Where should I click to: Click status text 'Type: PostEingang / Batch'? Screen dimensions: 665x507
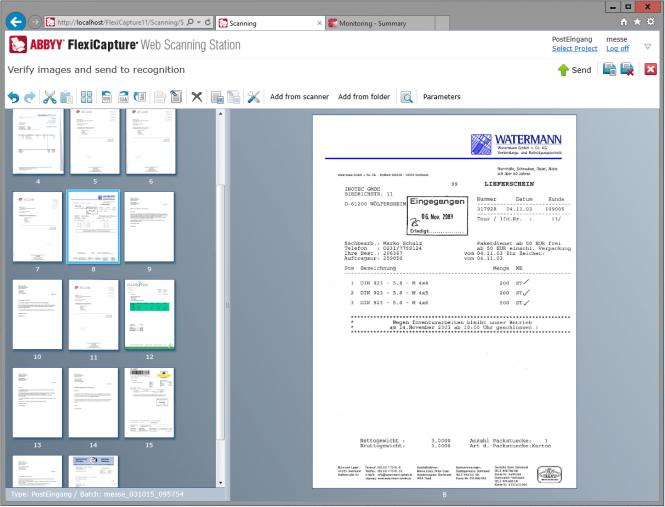[x=97, y=494]
